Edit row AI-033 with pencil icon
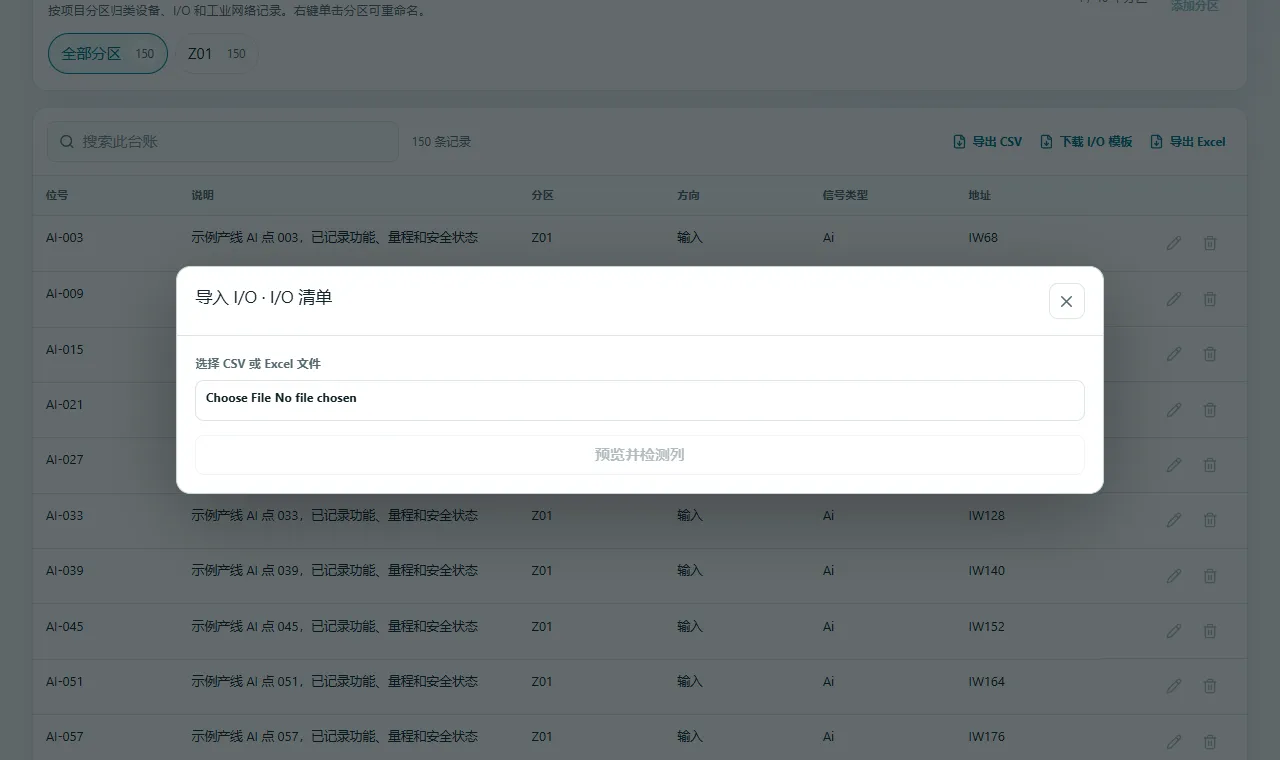Viewport: 1280px width, 760px height. click(1174, 520)
